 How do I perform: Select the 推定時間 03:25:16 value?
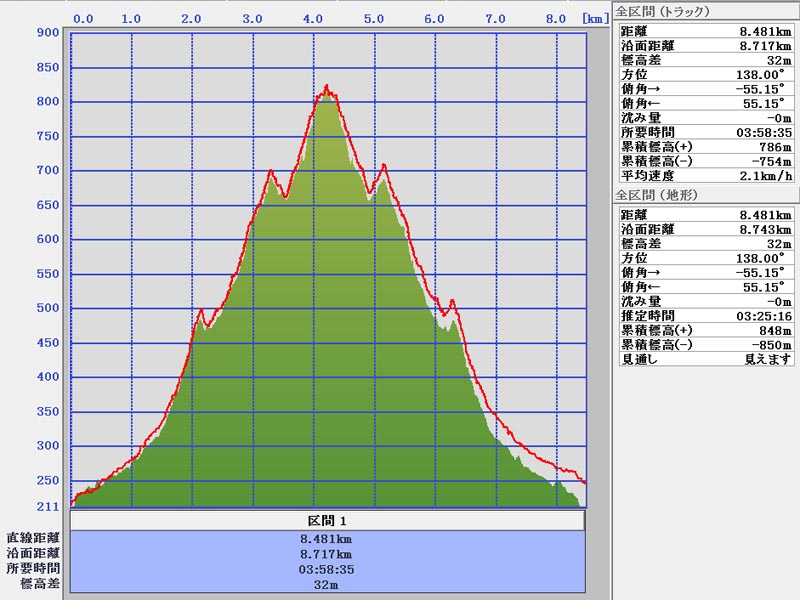click(760, 316)
